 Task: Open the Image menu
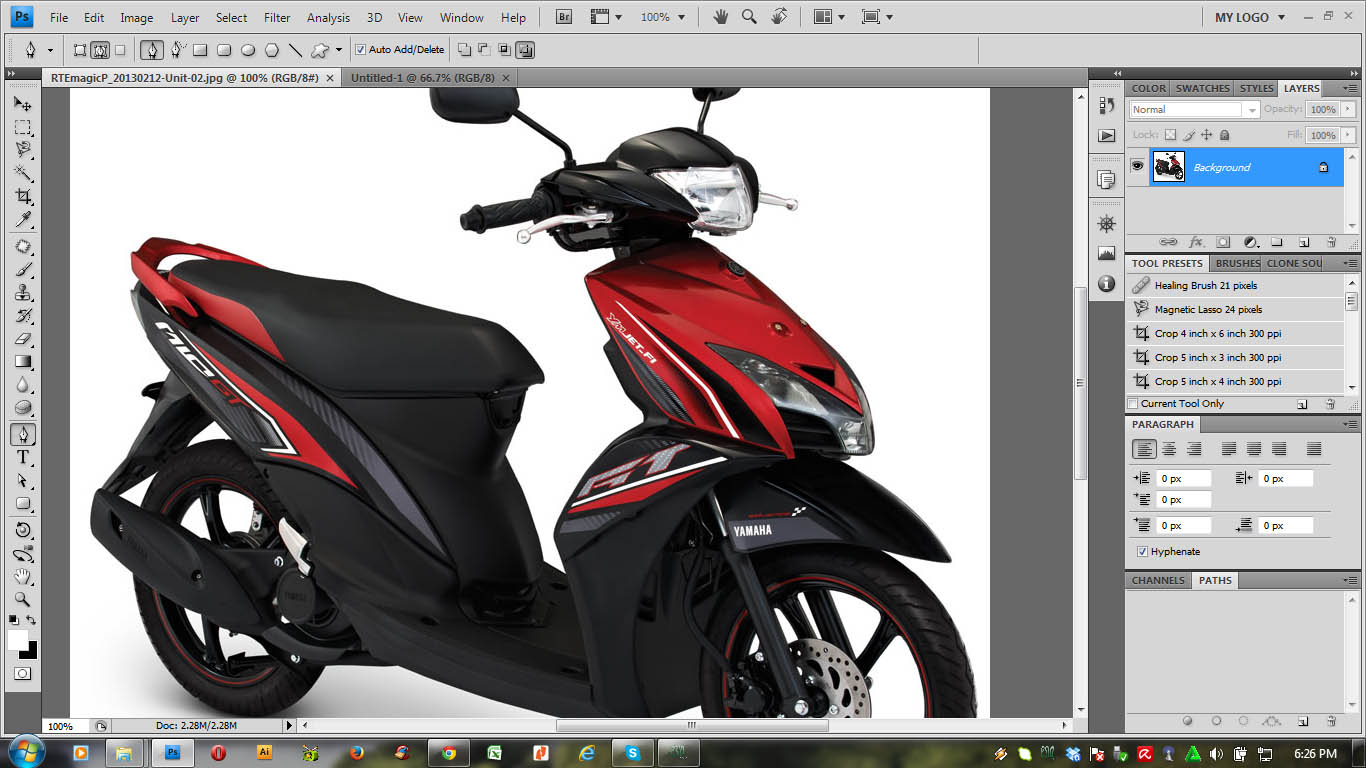click(x=137, y=18)
